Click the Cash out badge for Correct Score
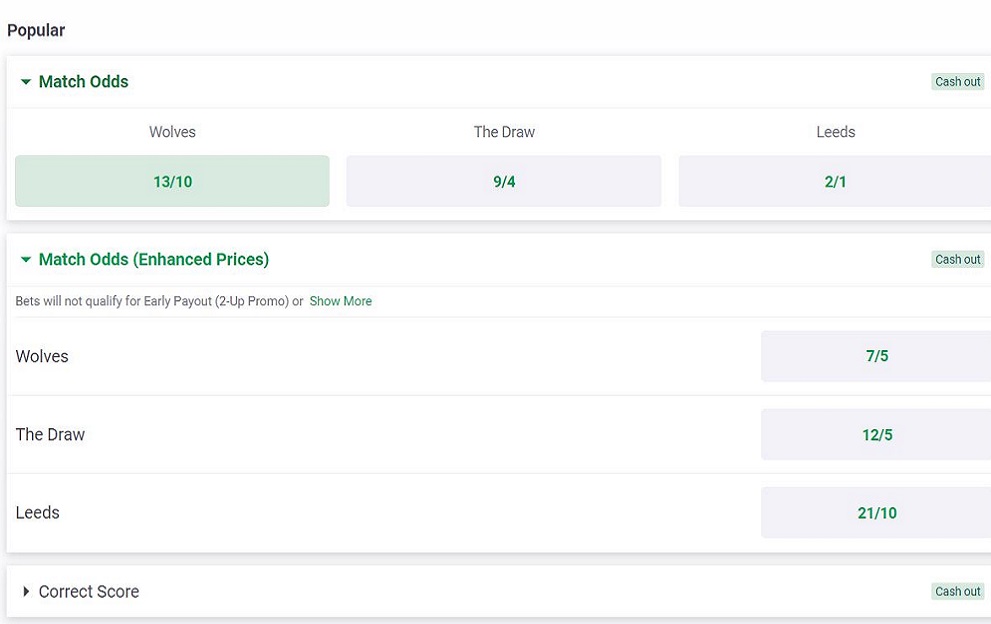 coord(957,592)
